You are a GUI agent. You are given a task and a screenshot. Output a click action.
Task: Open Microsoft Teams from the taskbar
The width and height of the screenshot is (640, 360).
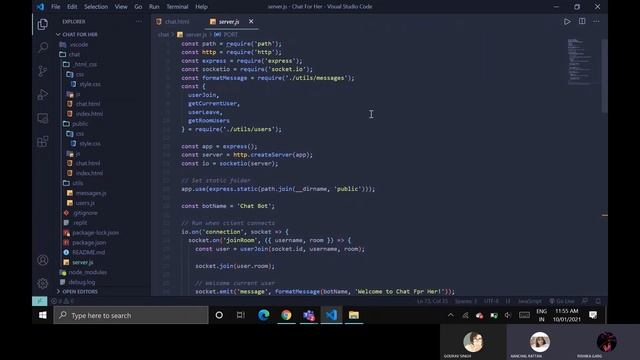309,315
